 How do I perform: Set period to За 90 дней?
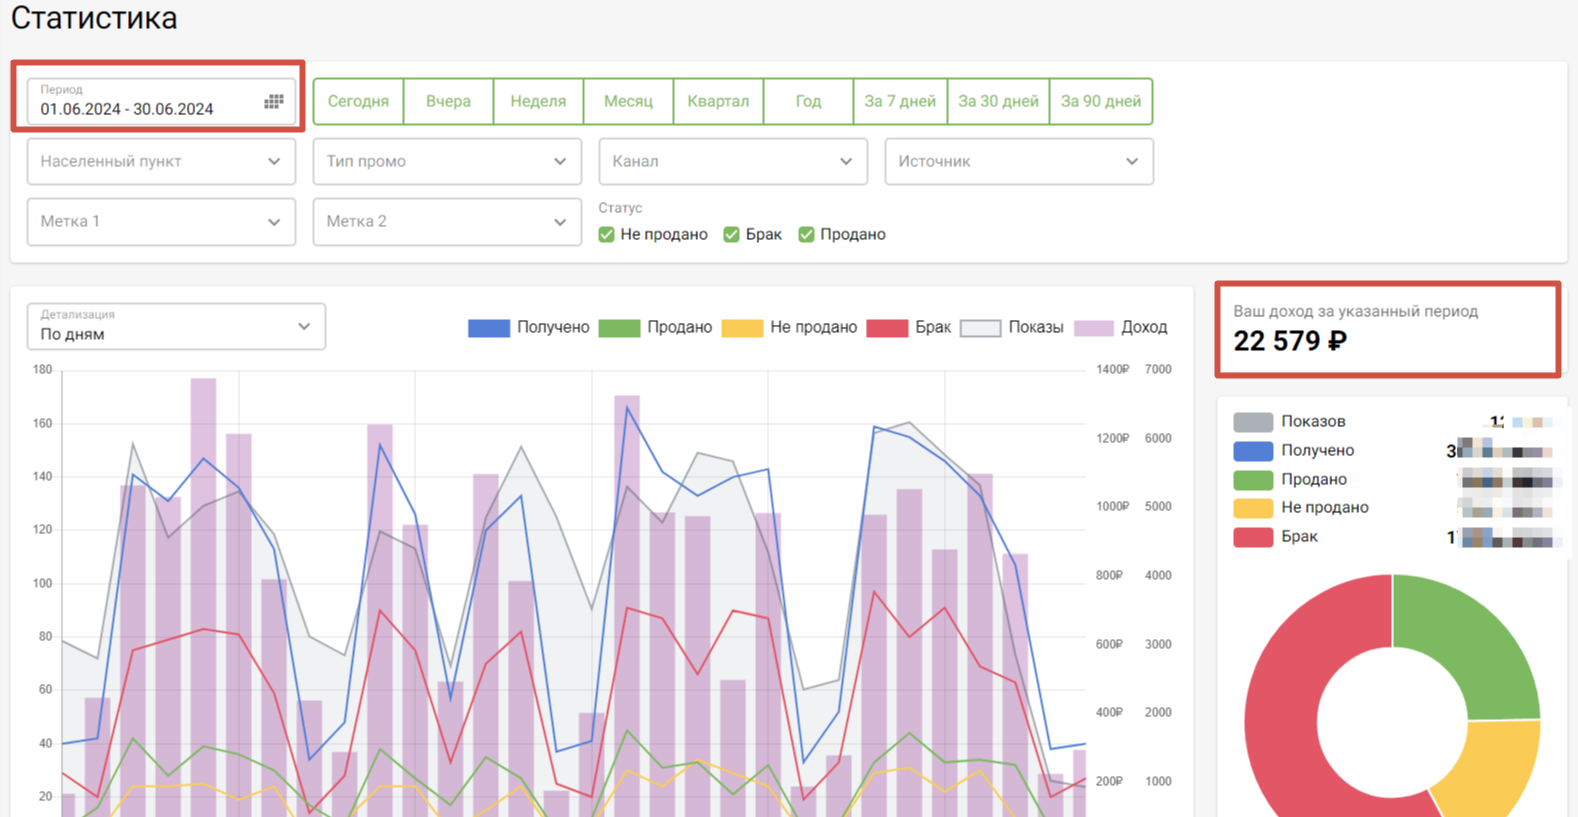tap(1101, 101)
